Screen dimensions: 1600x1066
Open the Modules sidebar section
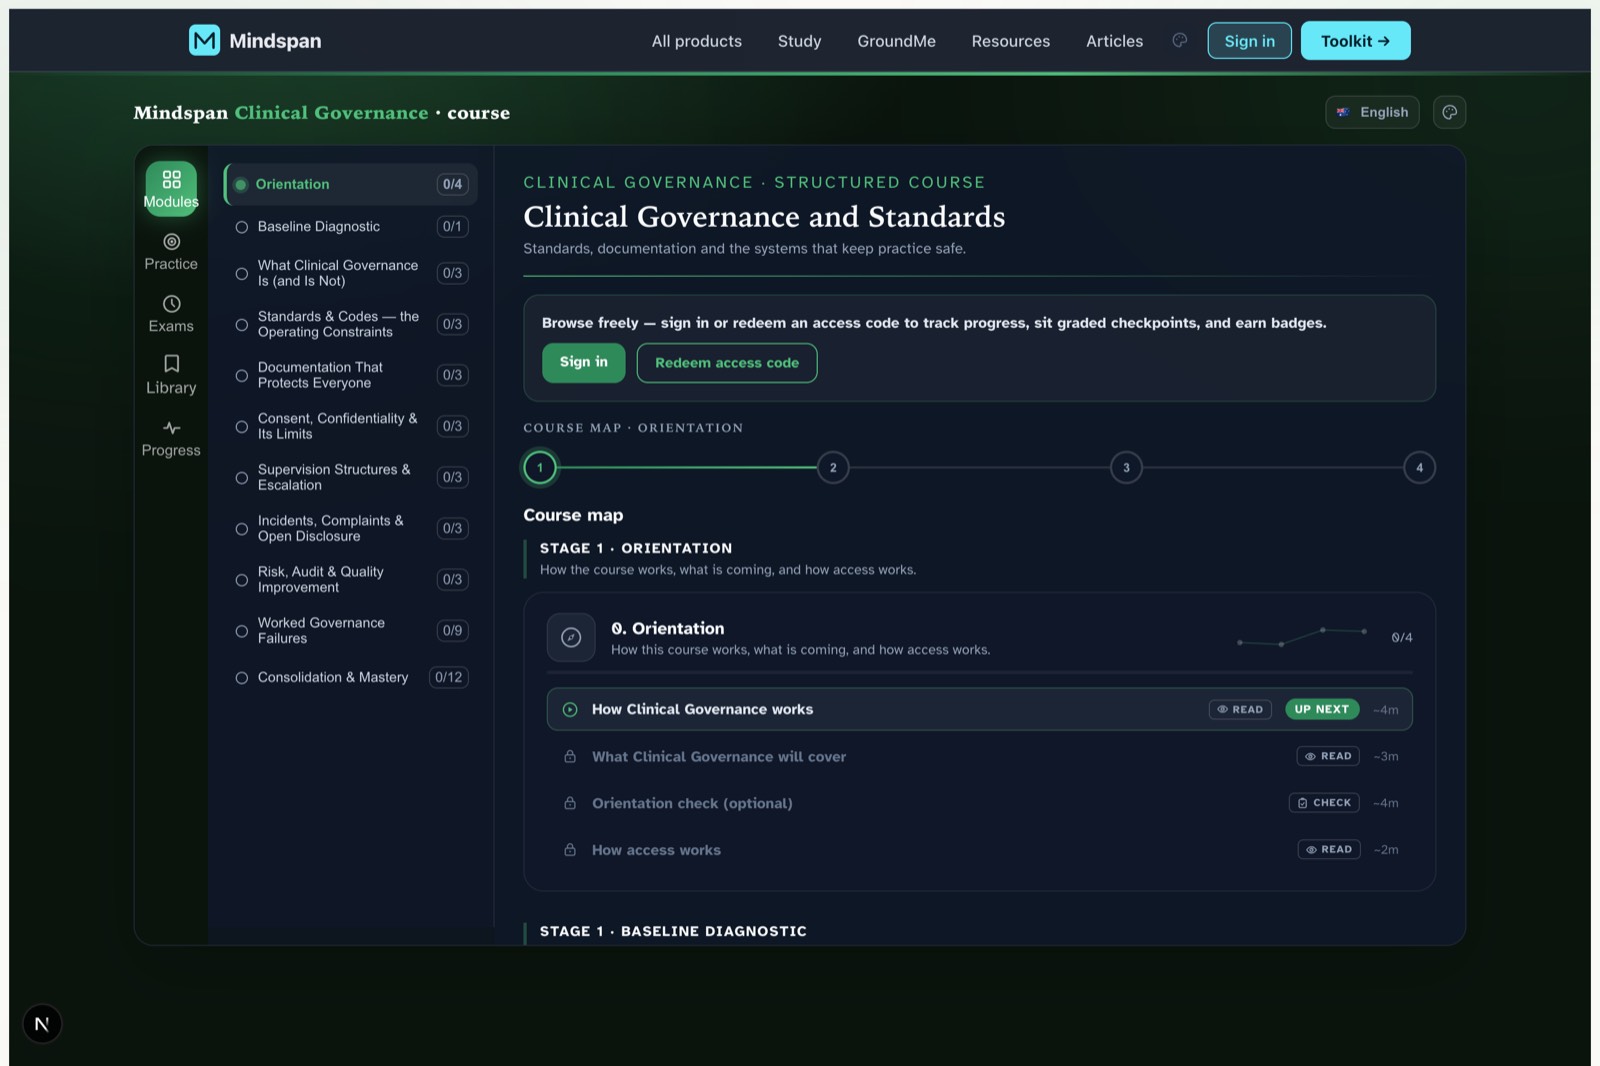point(171,188)
